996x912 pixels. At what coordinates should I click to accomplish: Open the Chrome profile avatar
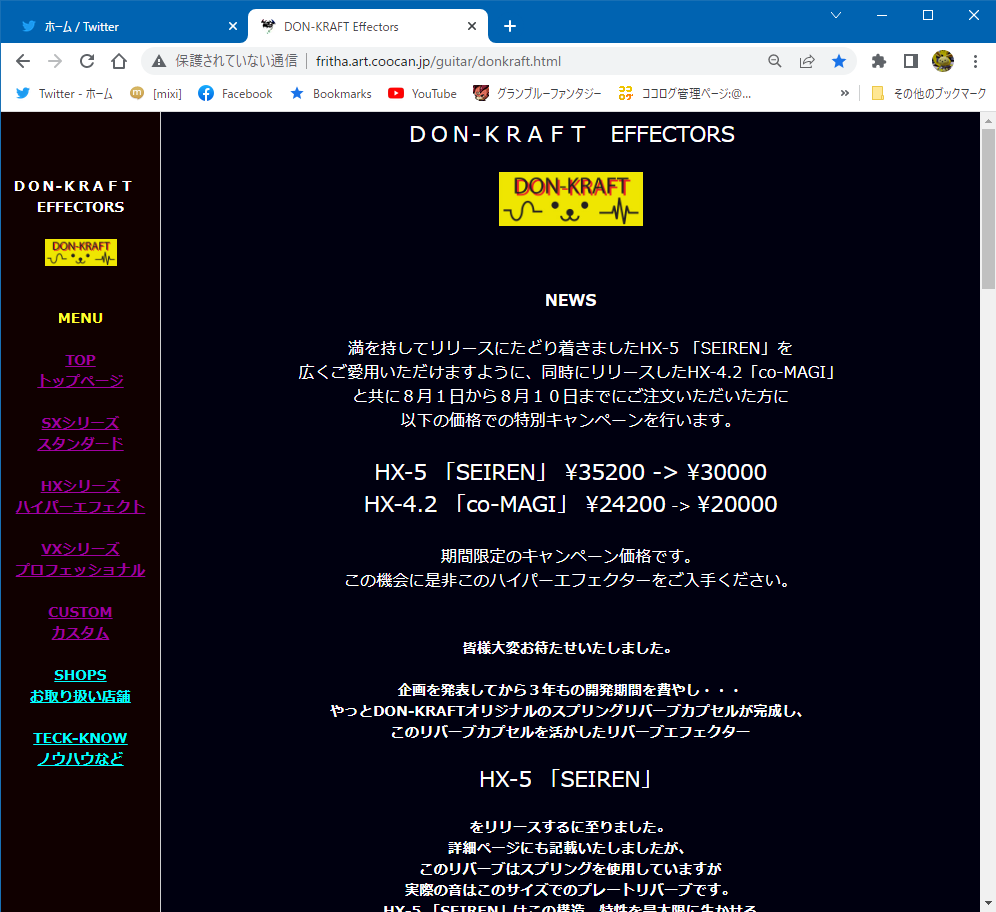(x=943, y=61)
